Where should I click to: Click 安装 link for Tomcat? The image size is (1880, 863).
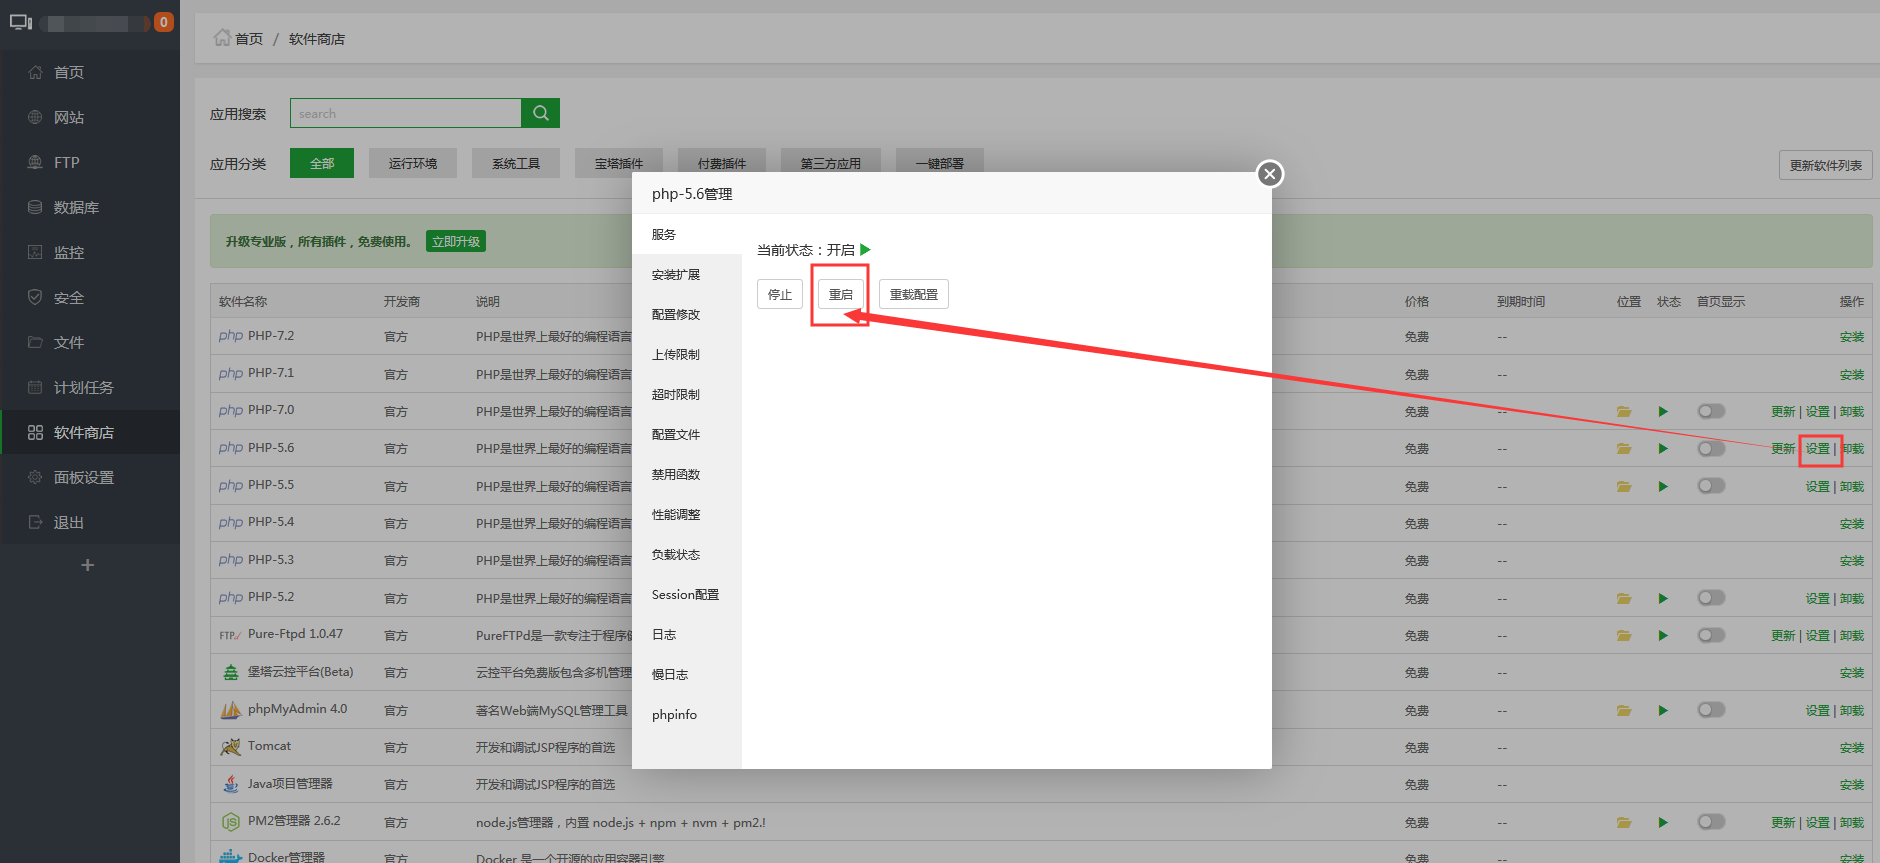click(1852, 747)
